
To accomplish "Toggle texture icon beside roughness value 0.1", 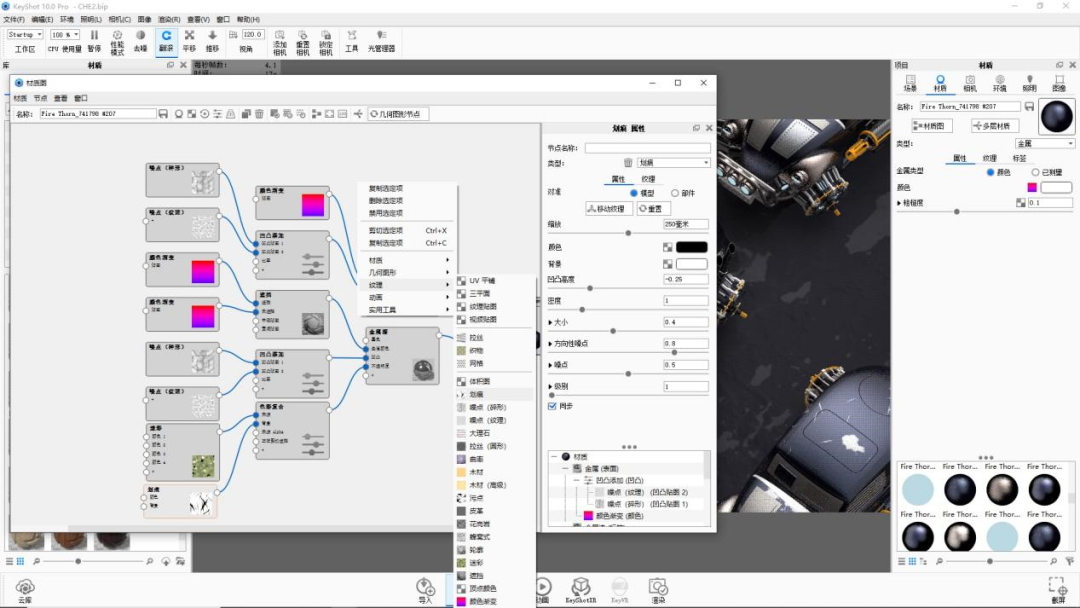I will [x=1021, y=202].
